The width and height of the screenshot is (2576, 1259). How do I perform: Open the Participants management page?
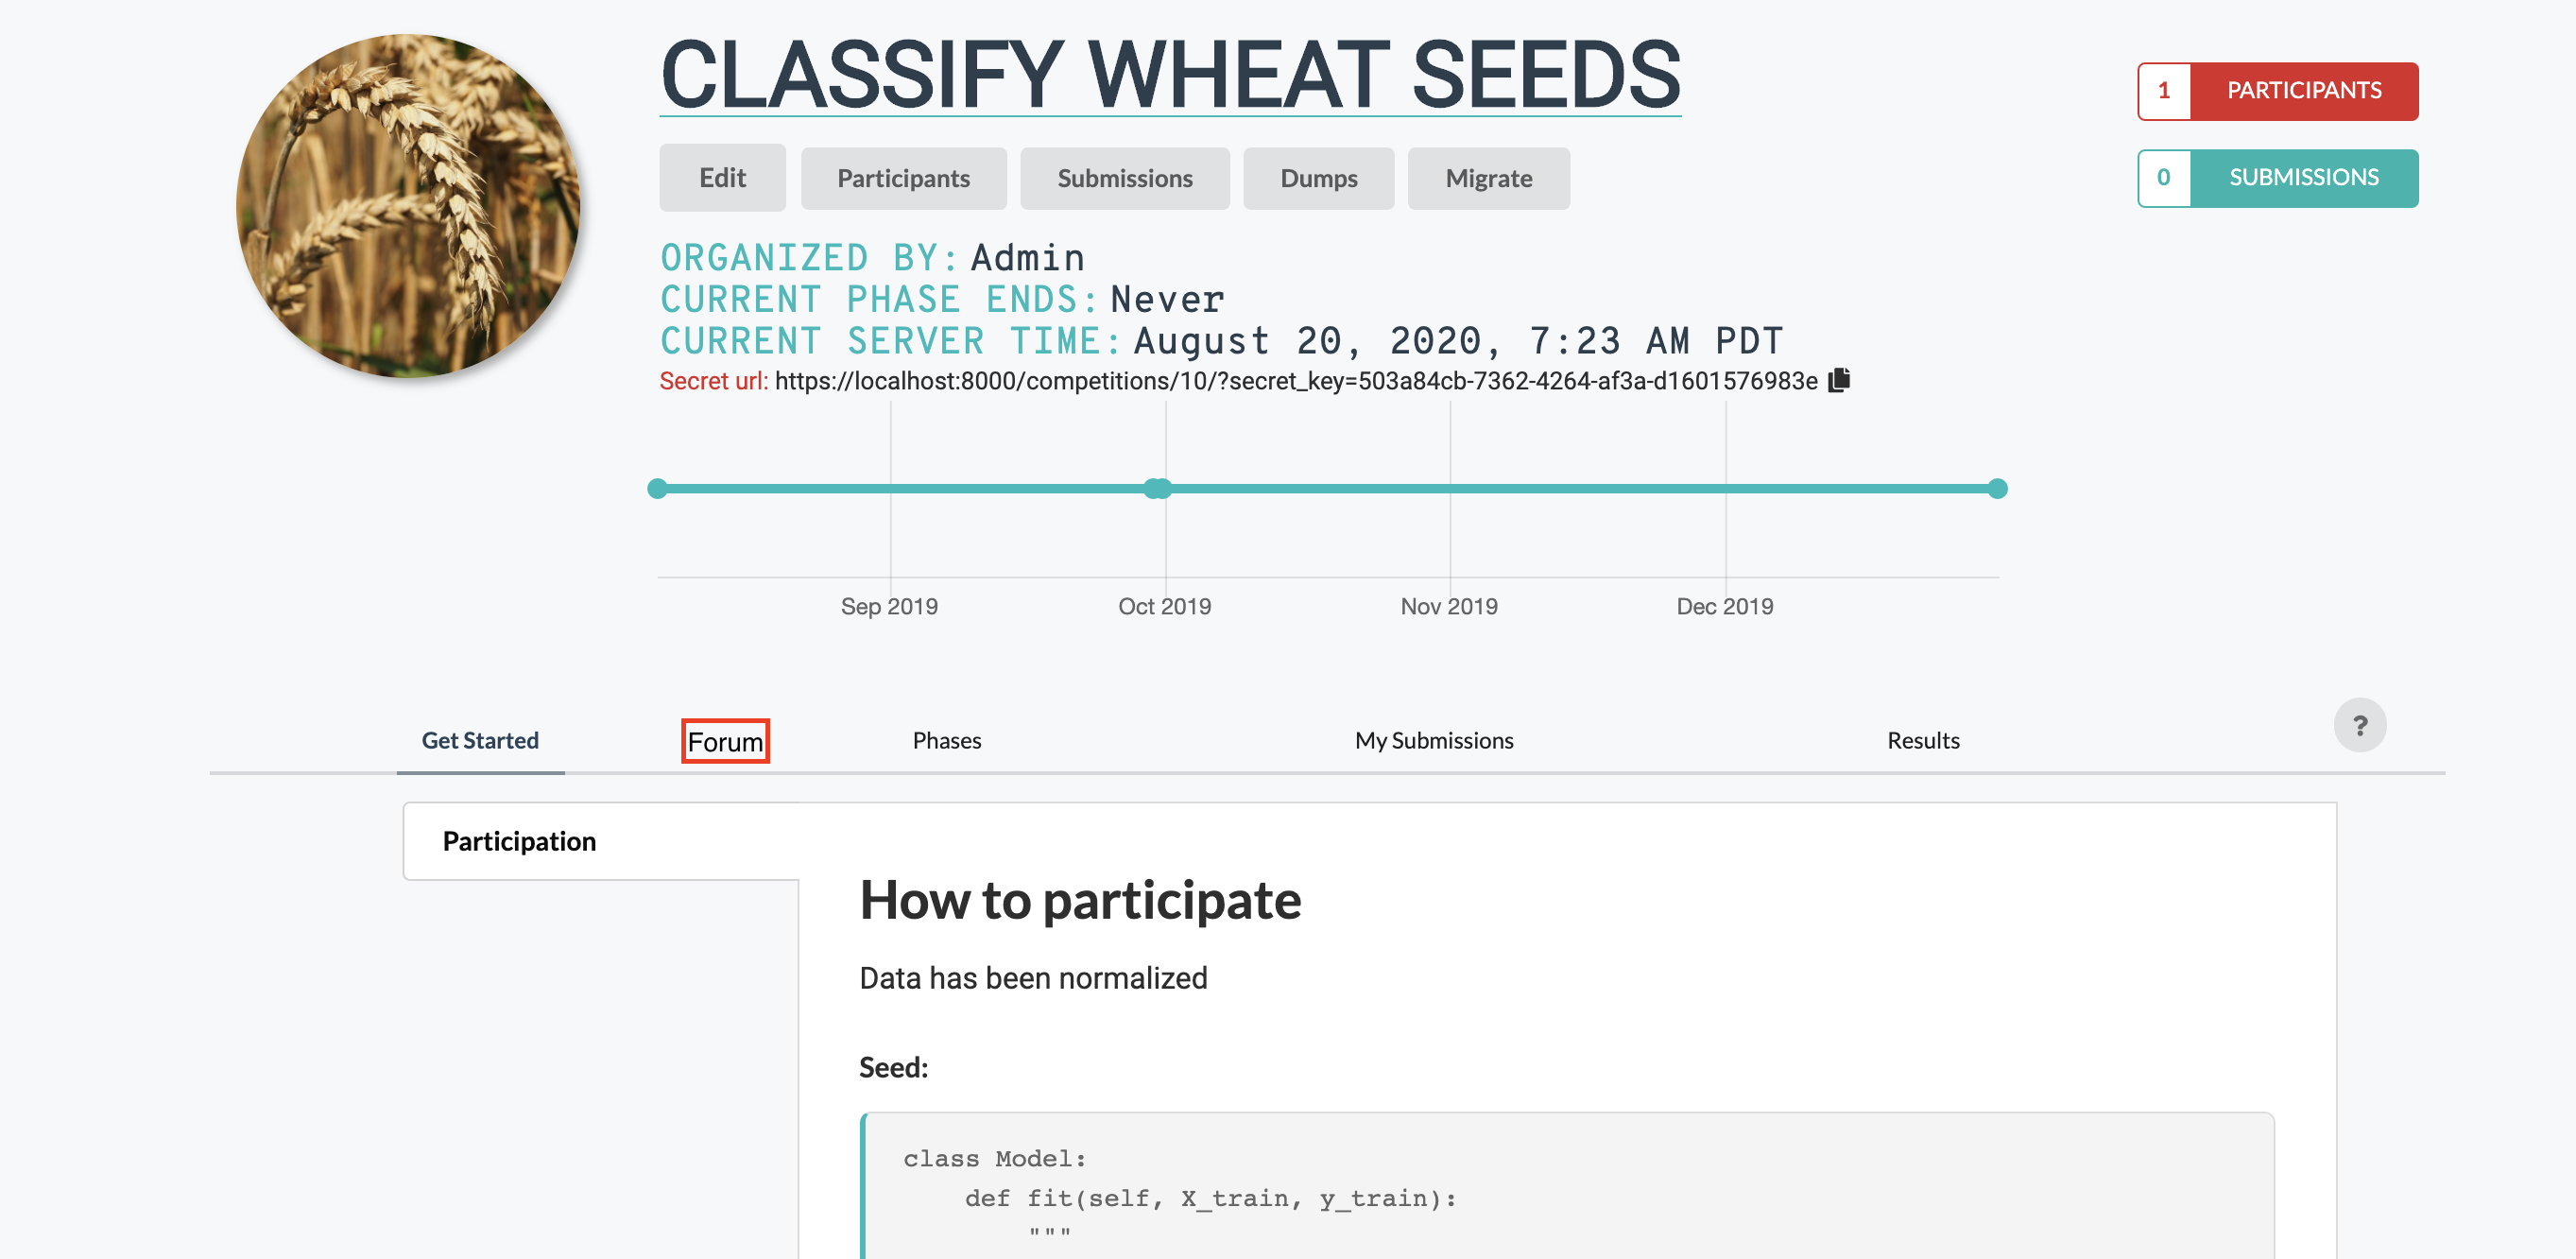click(903, 178)
